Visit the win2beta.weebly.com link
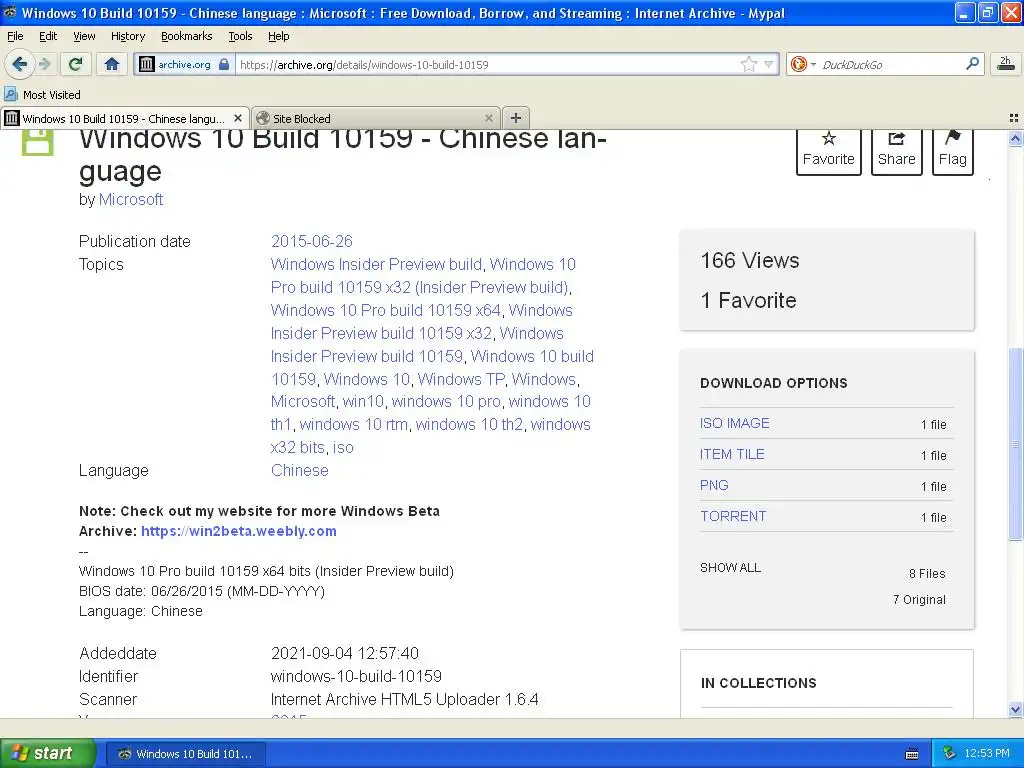 pyautogui.click(x=238, y=531)
